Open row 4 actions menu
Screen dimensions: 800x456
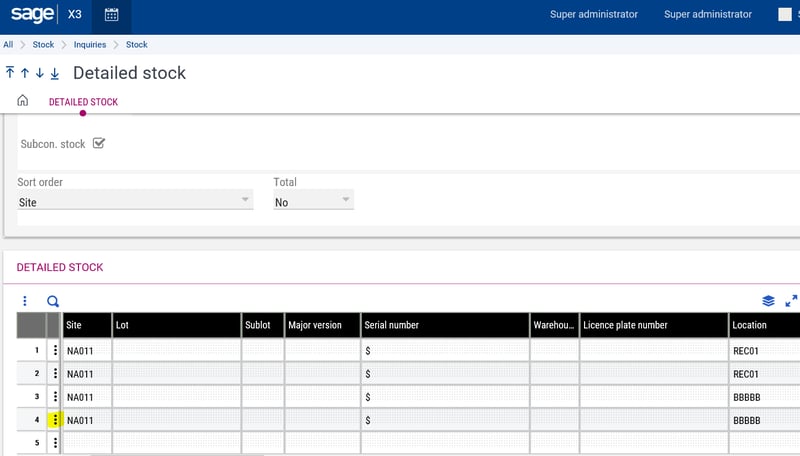55,420
